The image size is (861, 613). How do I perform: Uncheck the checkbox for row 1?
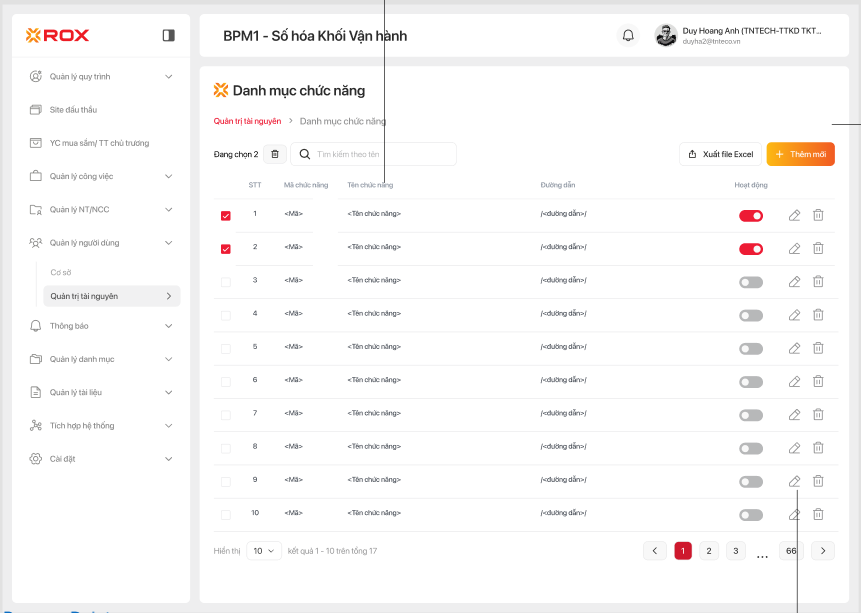pyautogui.click(x=226, y=215)
